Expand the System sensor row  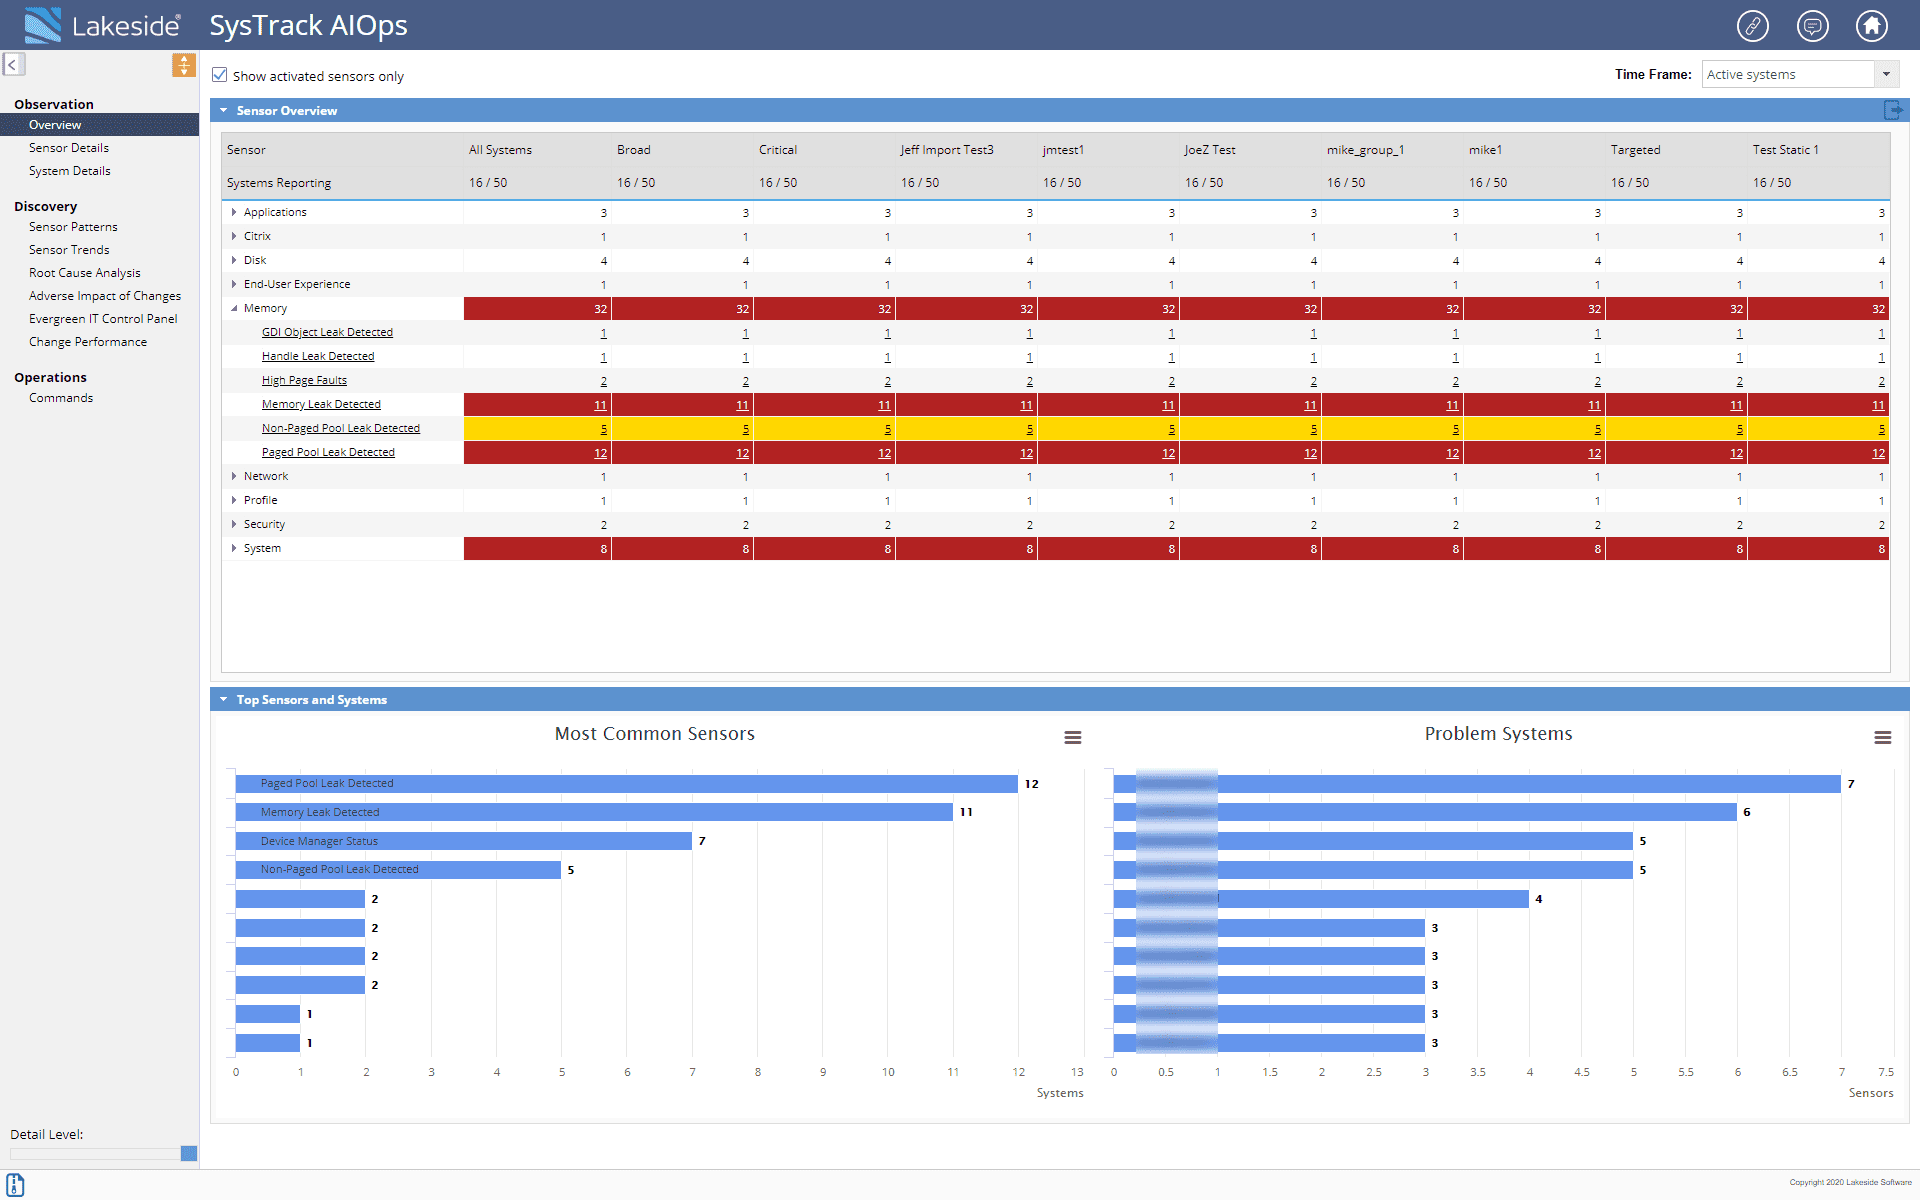pyautogui.click(x=234, y=548)
